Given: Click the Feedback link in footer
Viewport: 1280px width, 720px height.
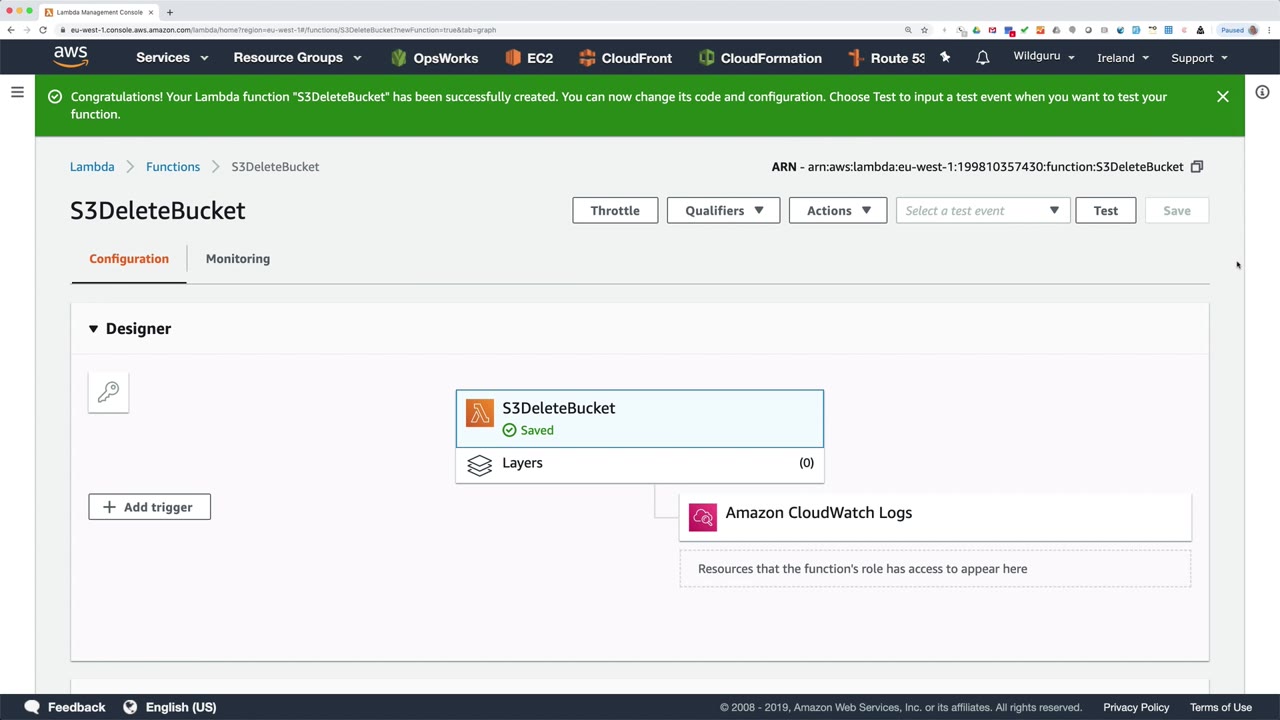Looking at the screenshot, I should coord(76,707).
